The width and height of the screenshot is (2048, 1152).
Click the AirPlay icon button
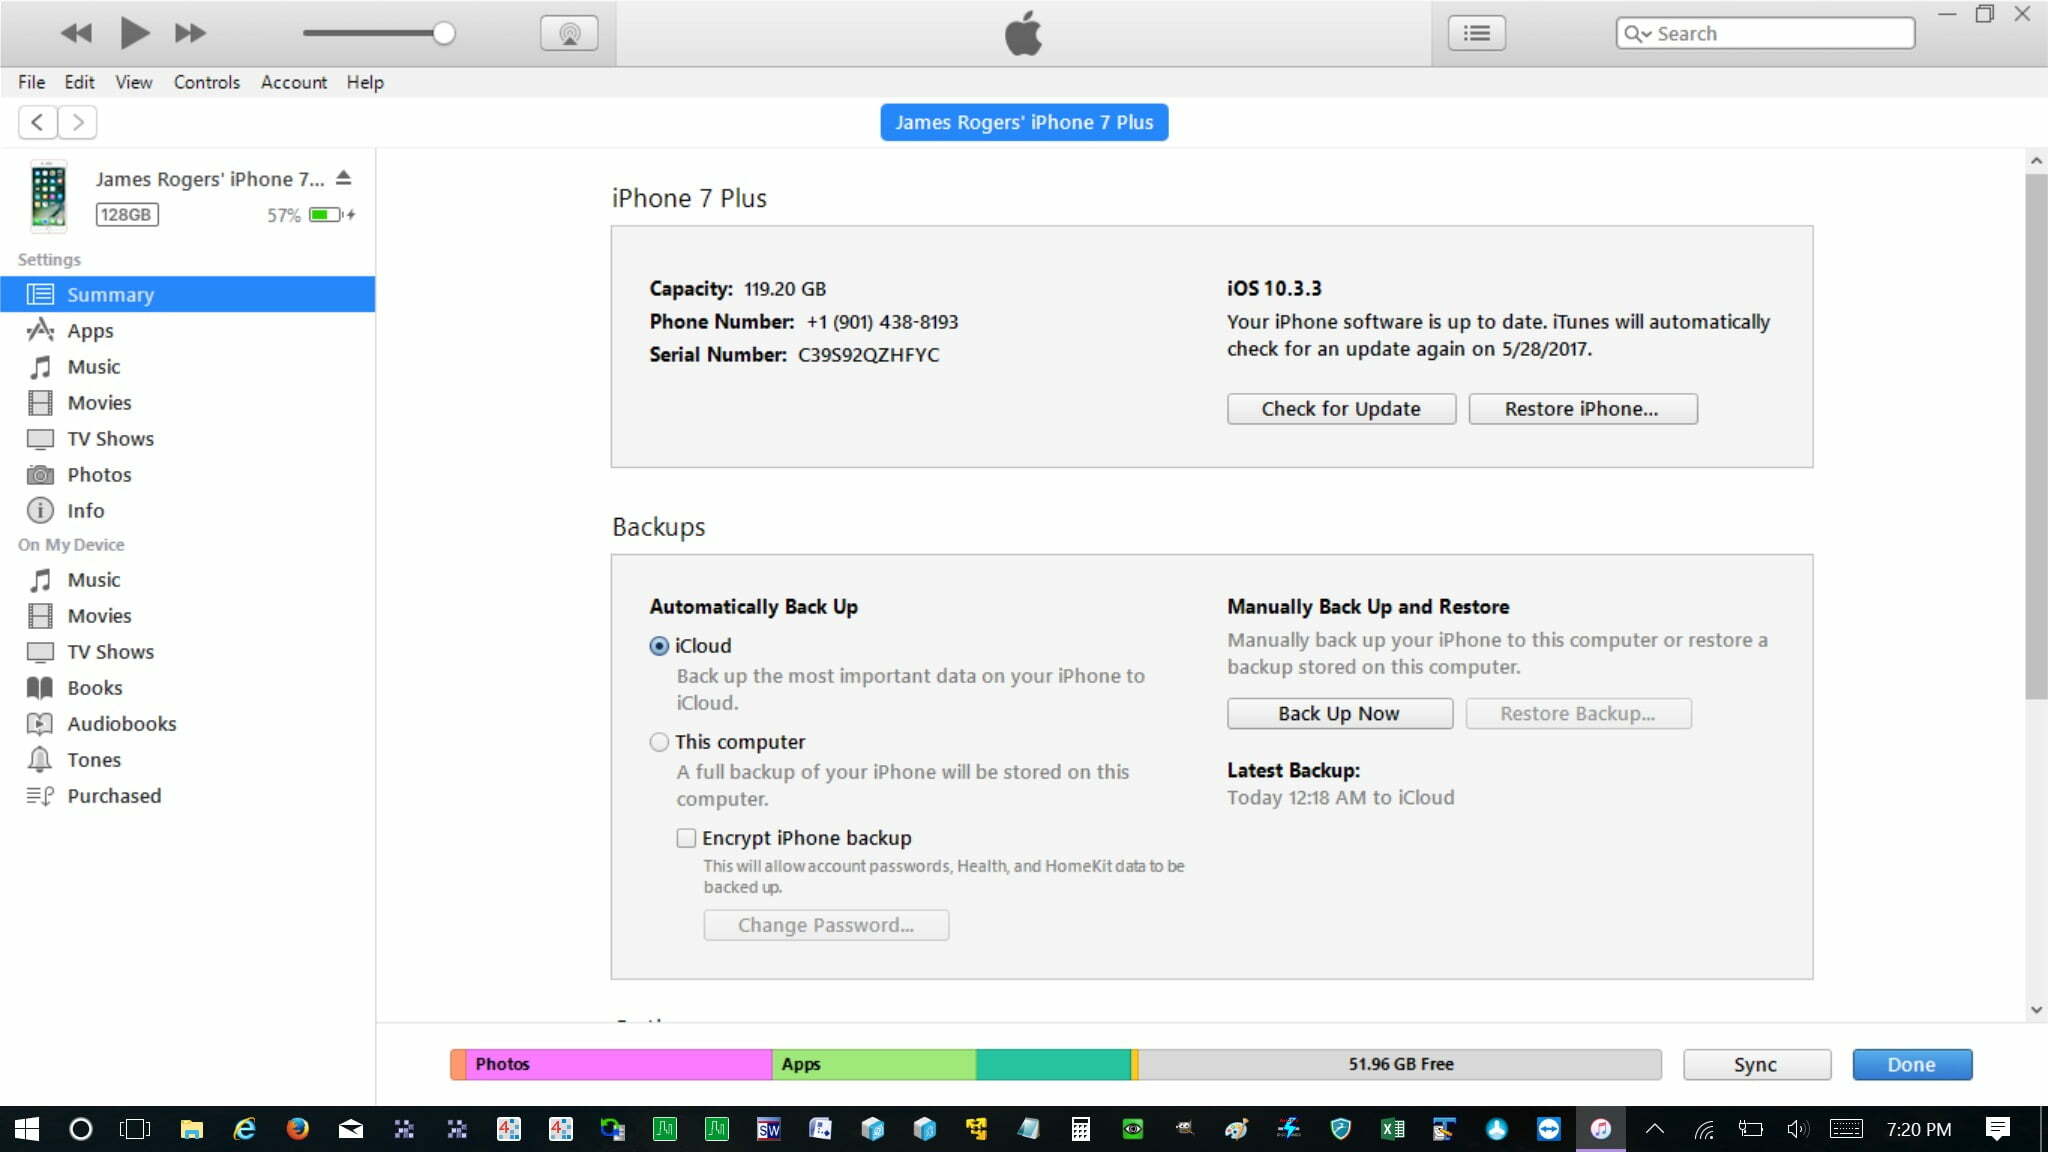pos(569,33)
